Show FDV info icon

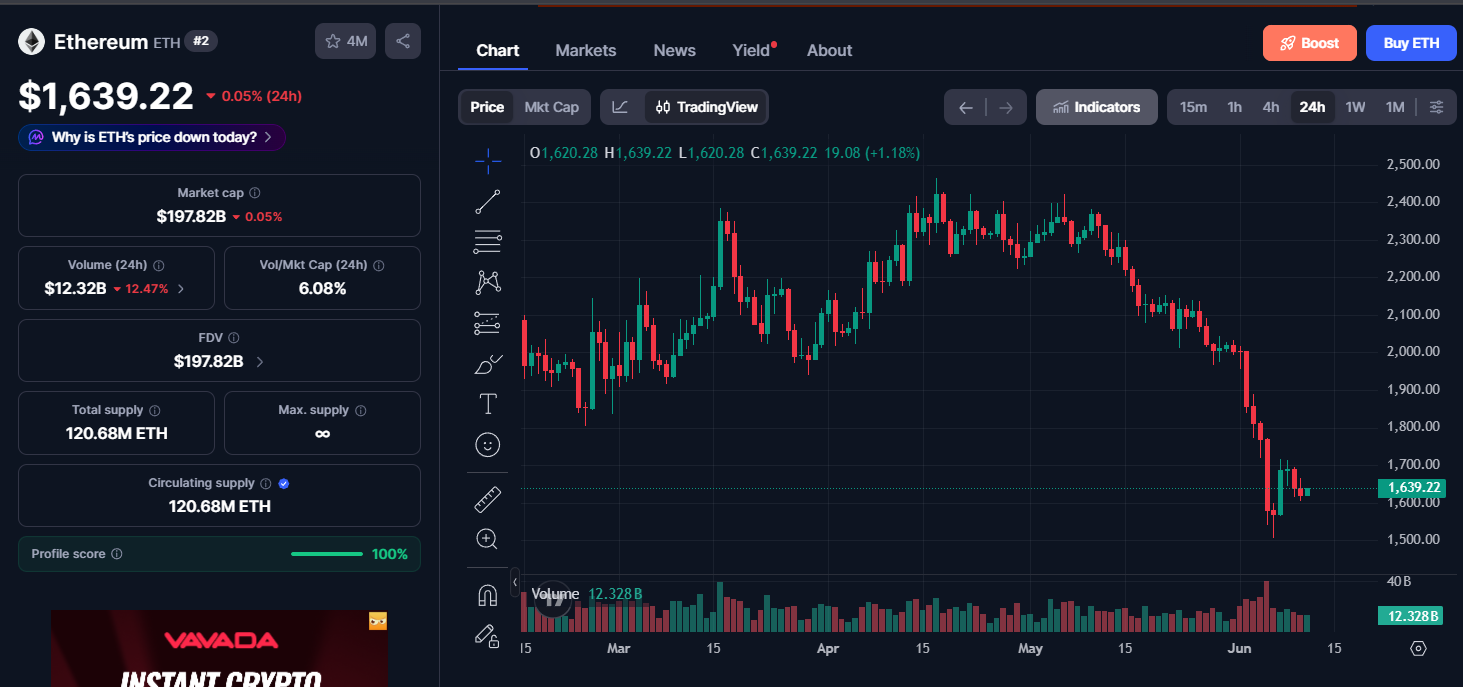(x=233, y=338)
